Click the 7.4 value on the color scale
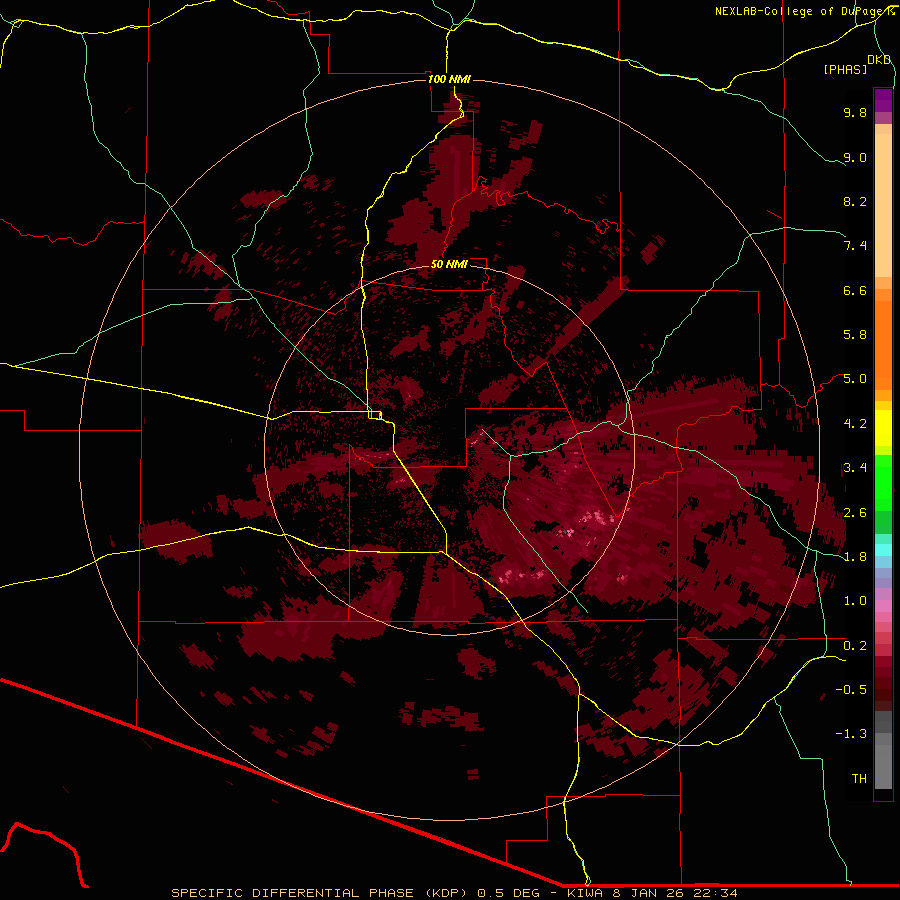The height and width of the screenshot is (900, 900). click(x=855, y=246)
